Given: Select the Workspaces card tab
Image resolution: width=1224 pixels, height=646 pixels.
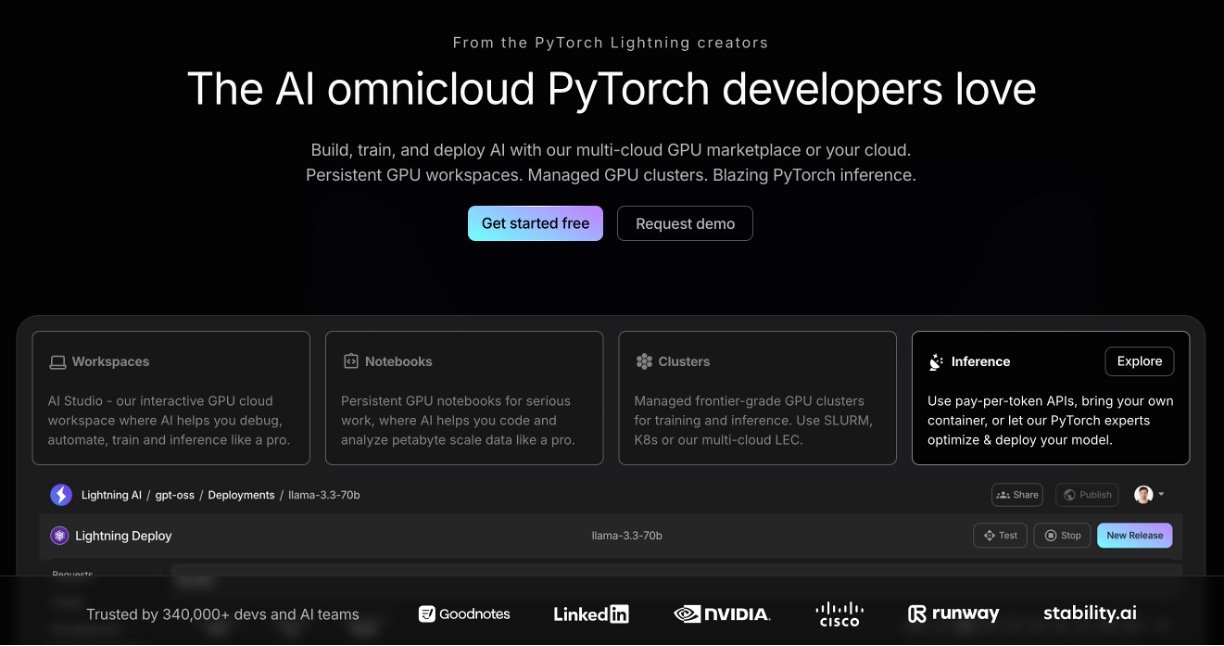Looking at the screenshot, I should pos(171,398).
